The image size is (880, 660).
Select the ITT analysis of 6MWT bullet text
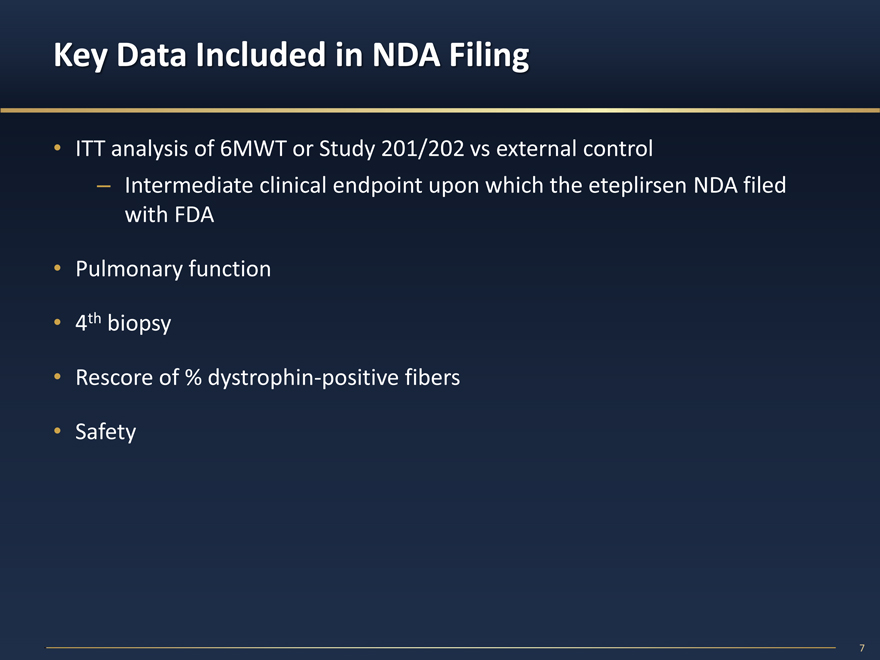(x=364, y=150)
